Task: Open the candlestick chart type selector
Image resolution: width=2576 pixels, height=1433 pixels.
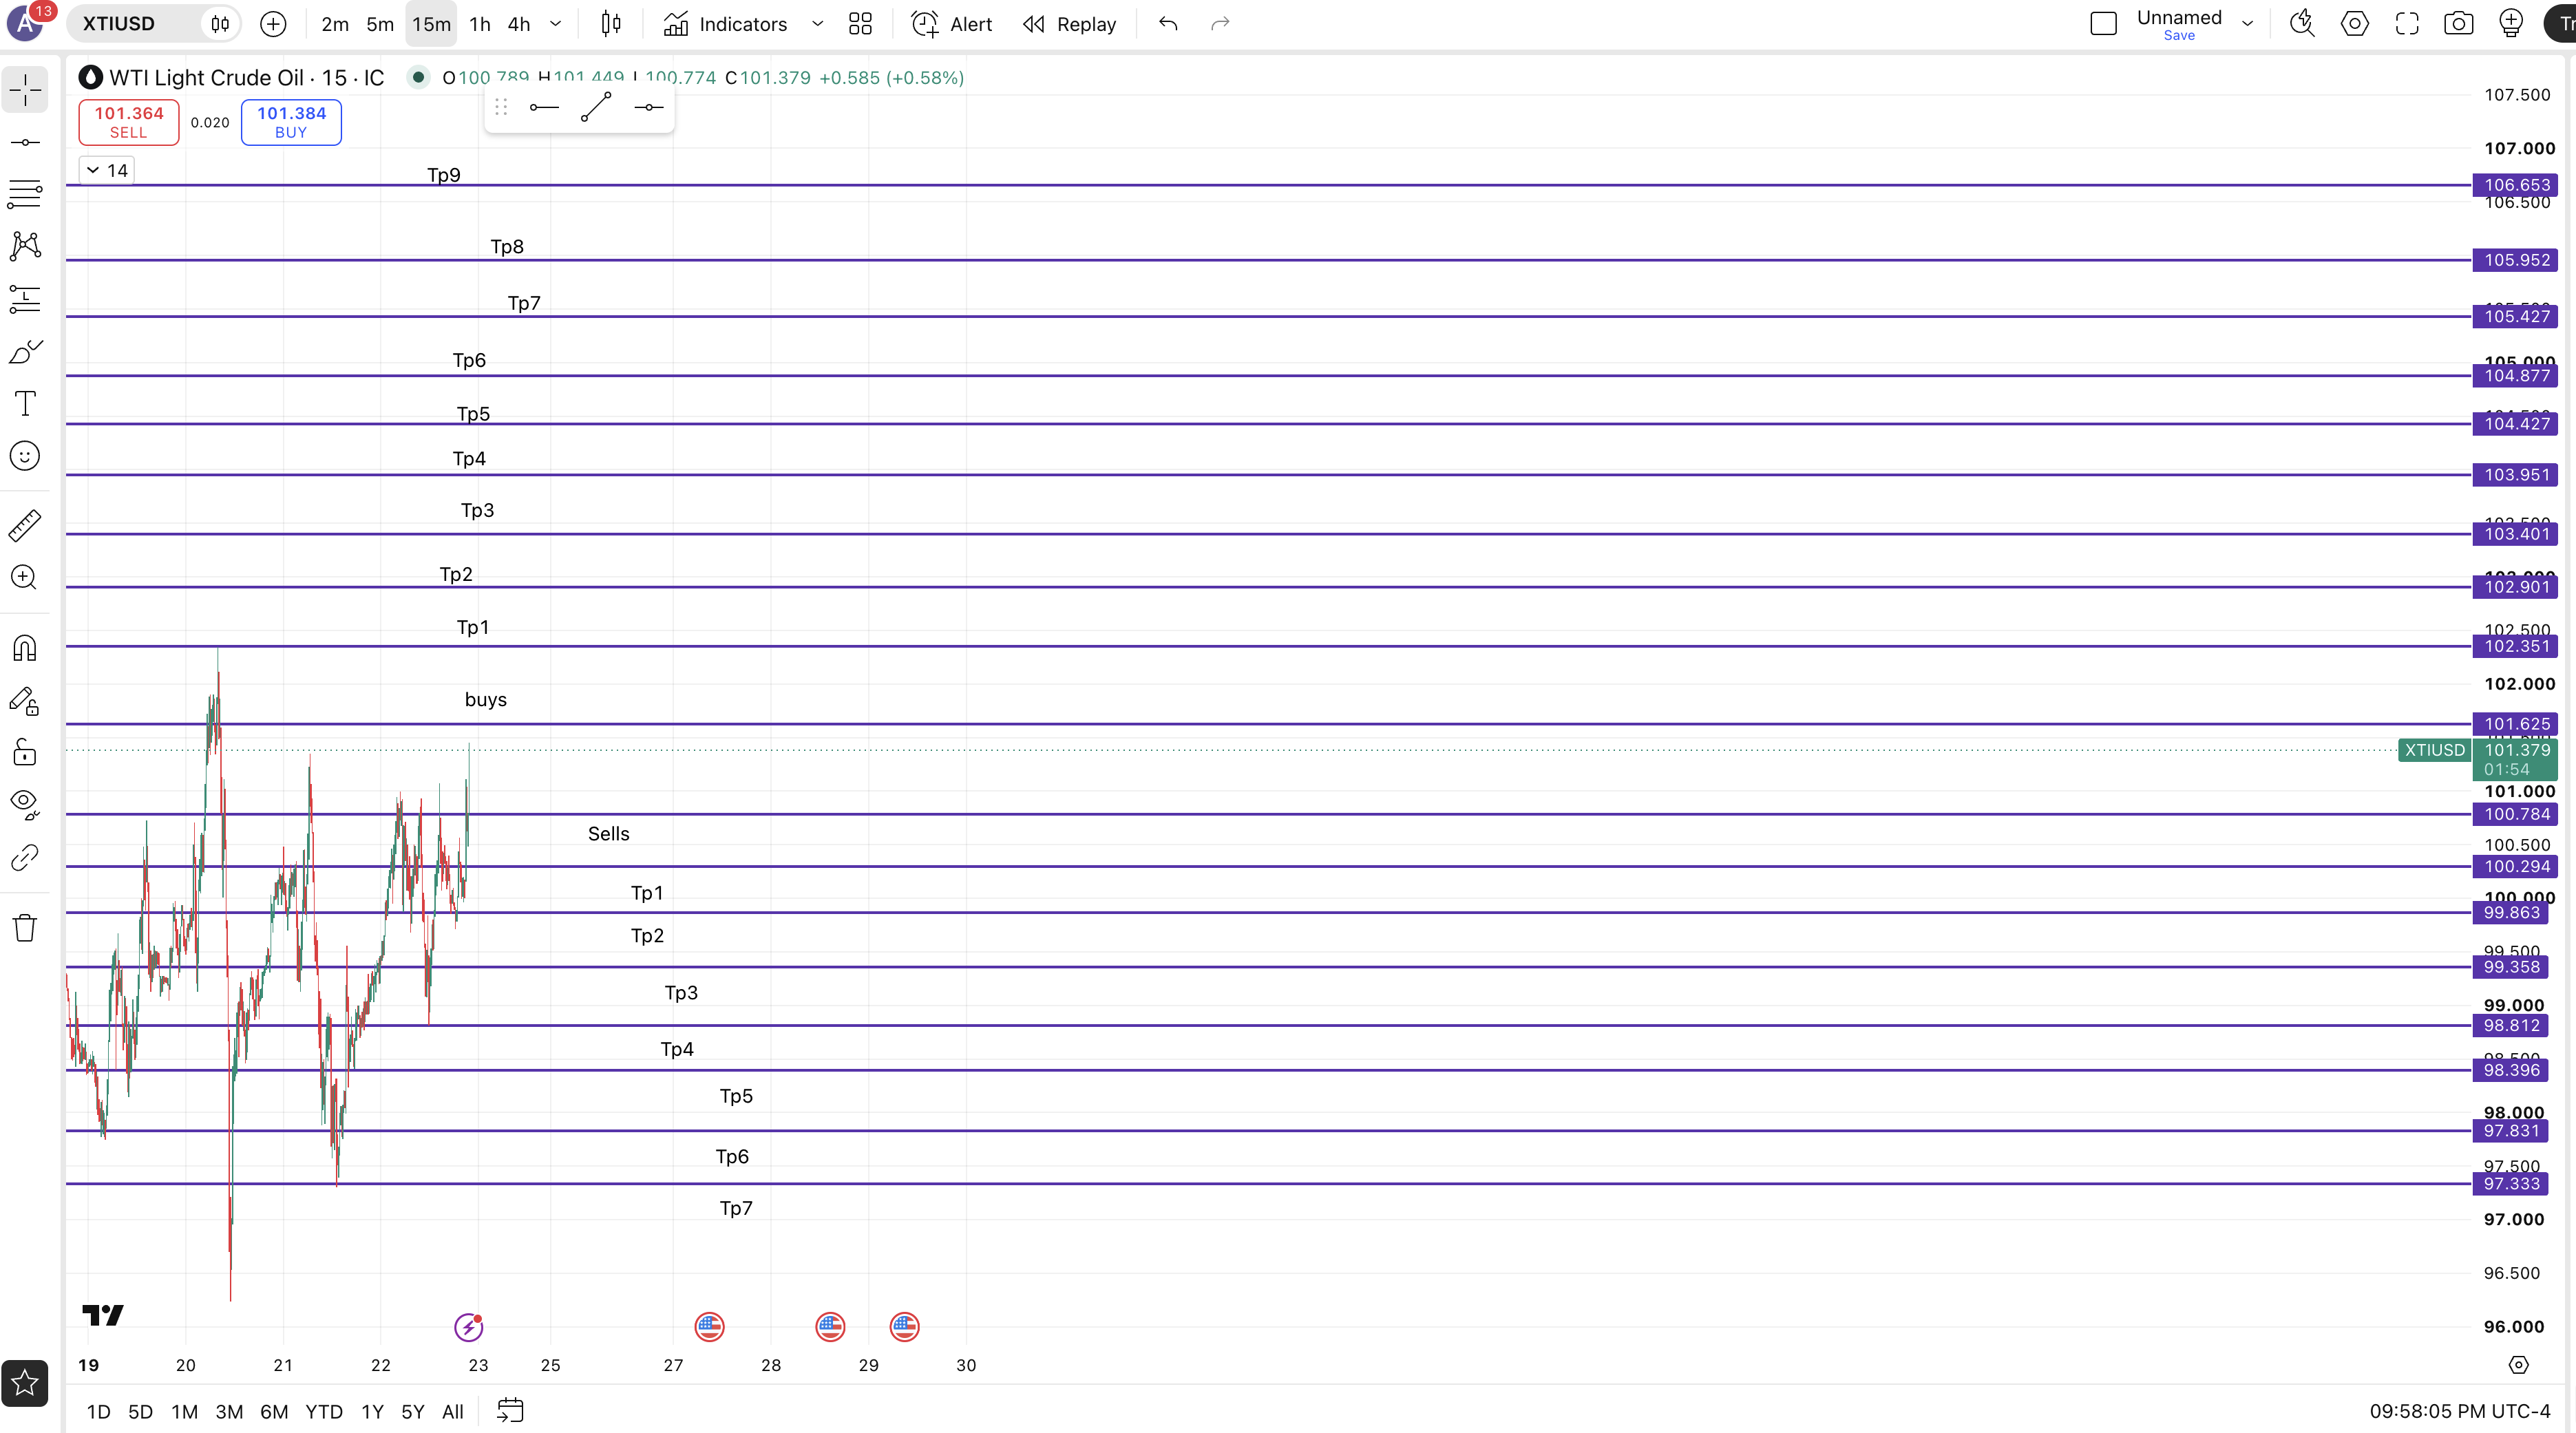Action: 611,24
